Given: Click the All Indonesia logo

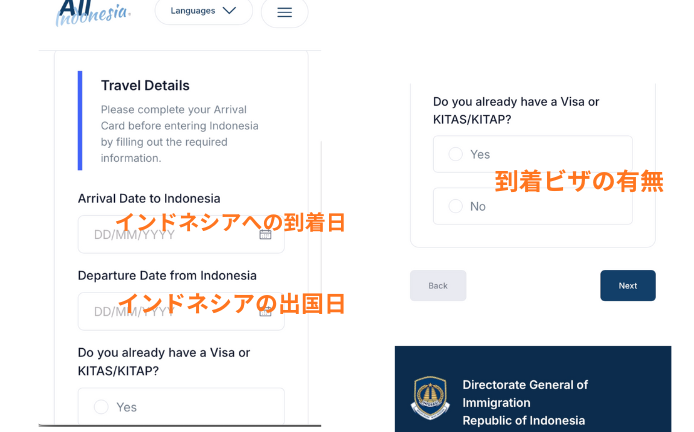Looking at the screenshot, I should click(x=93, y=12).
